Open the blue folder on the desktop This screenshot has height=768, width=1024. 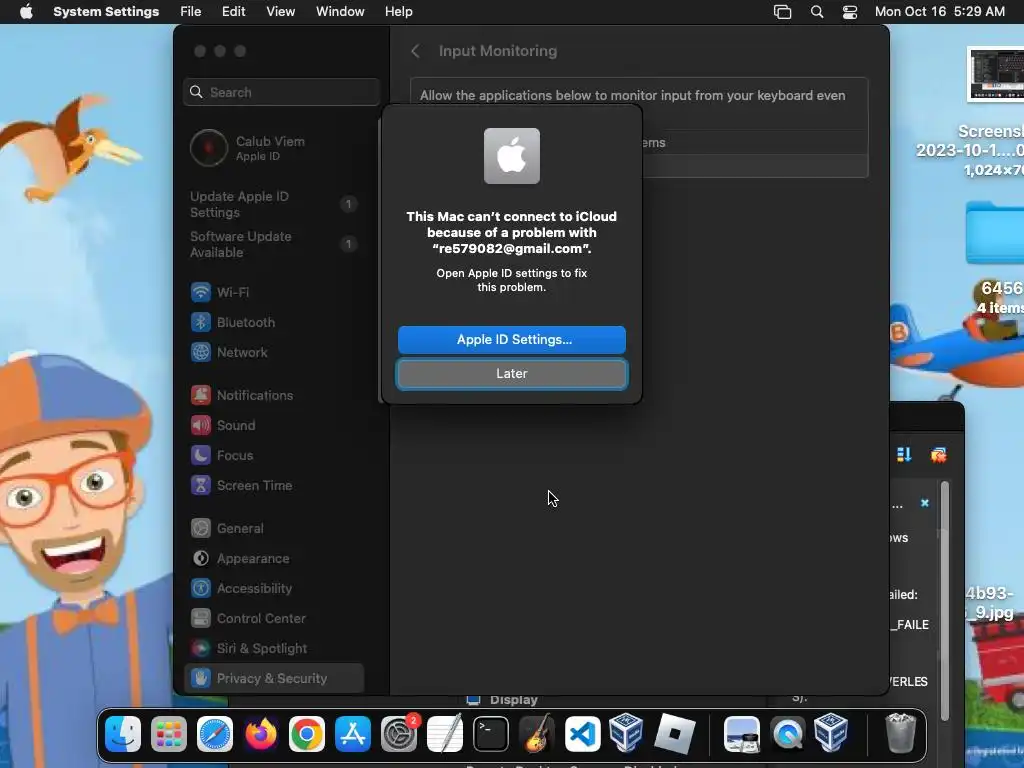pyautogui.click(x=995, y=233)
